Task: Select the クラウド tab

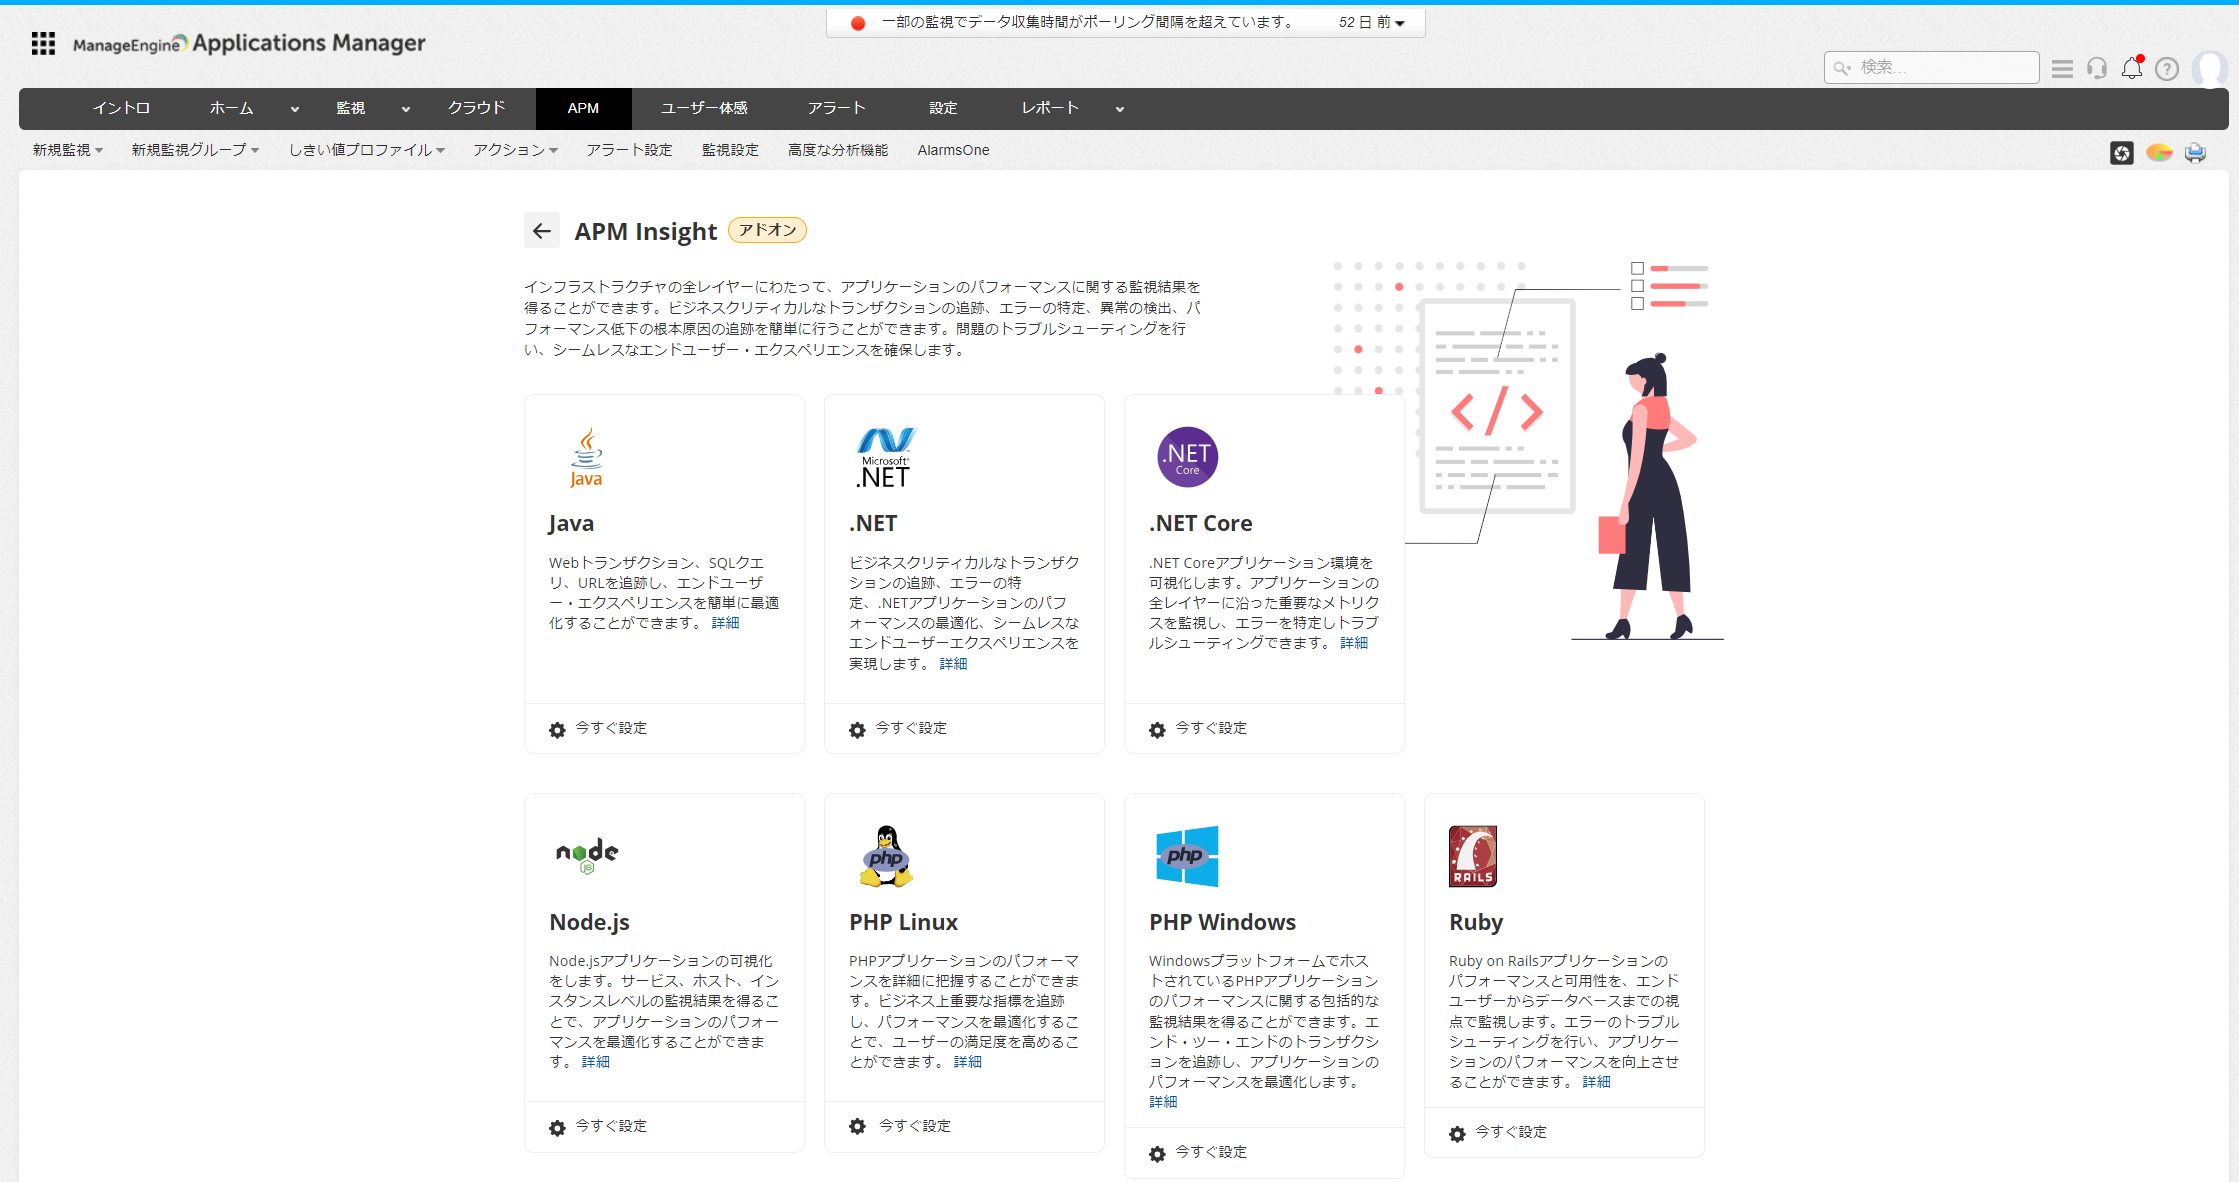Action: tap(476, 108)
